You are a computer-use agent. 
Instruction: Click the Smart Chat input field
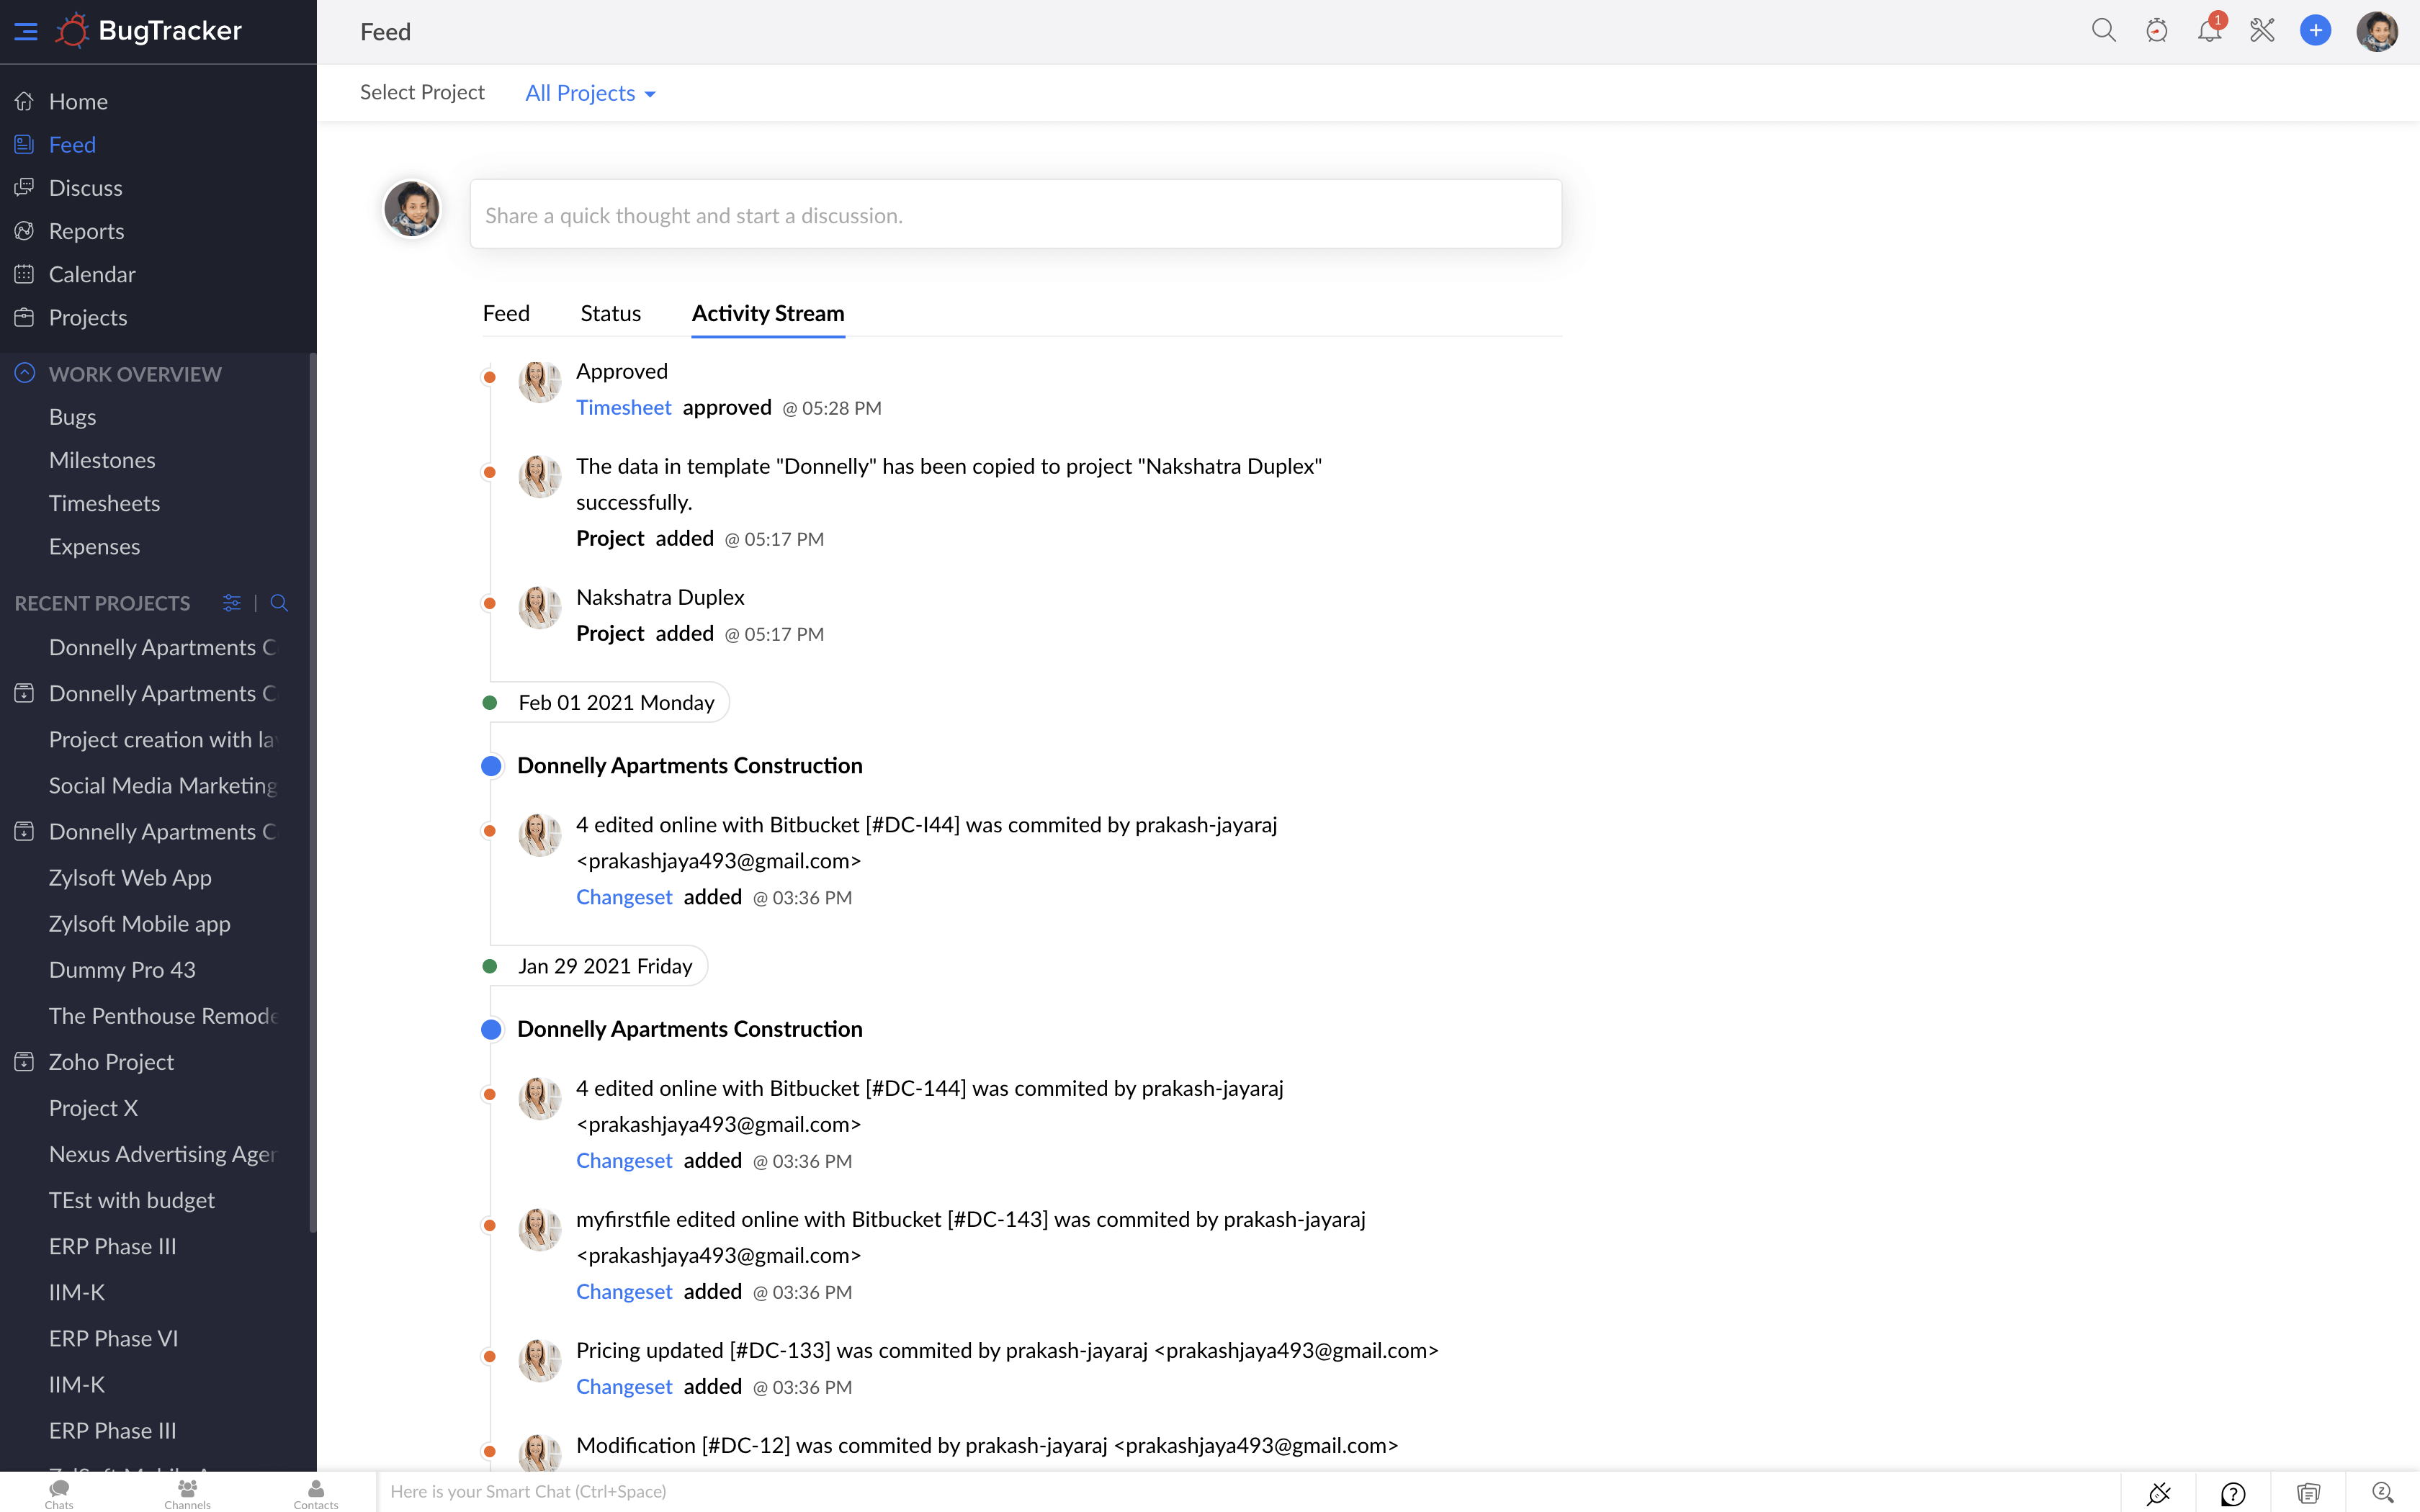[800, 1490]
